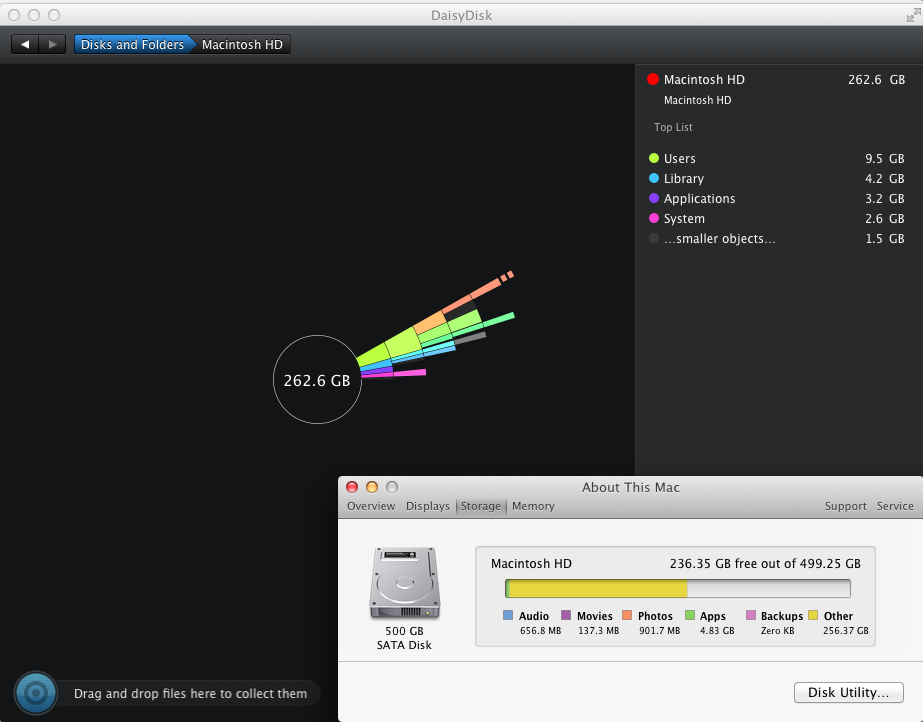
Task: Click the Photos legend swatch
Action: click(x=627, y=615)
